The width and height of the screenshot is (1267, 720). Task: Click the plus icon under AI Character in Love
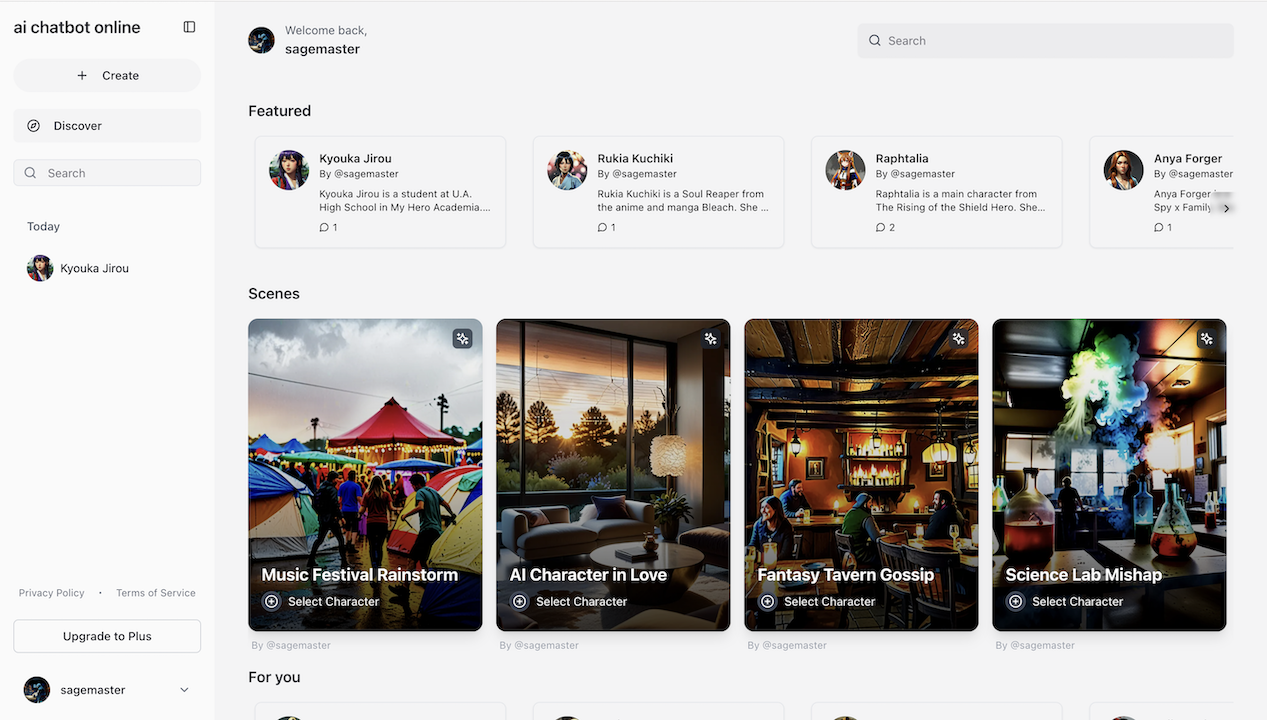tap(519, 602)
